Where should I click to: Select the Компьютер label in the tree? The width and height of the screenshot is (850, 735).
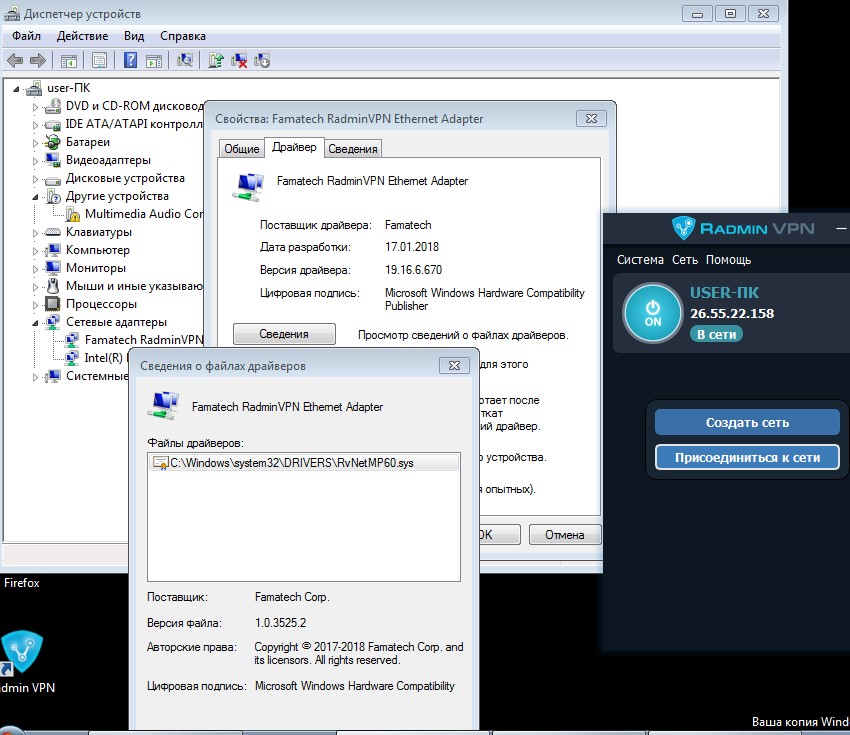point(98,250)
